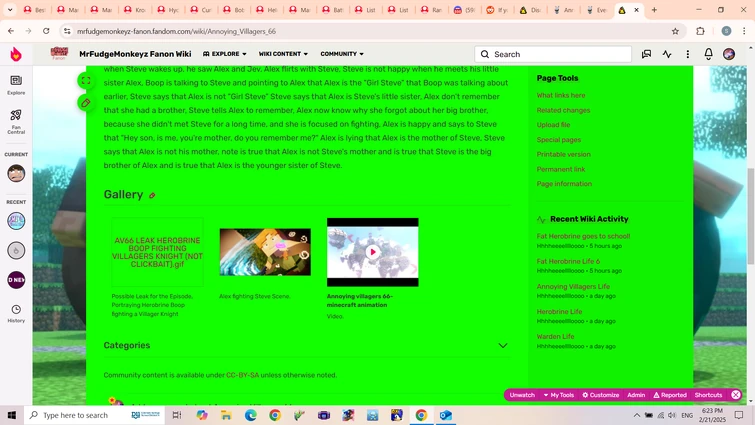Open What links here

[561, 95]
